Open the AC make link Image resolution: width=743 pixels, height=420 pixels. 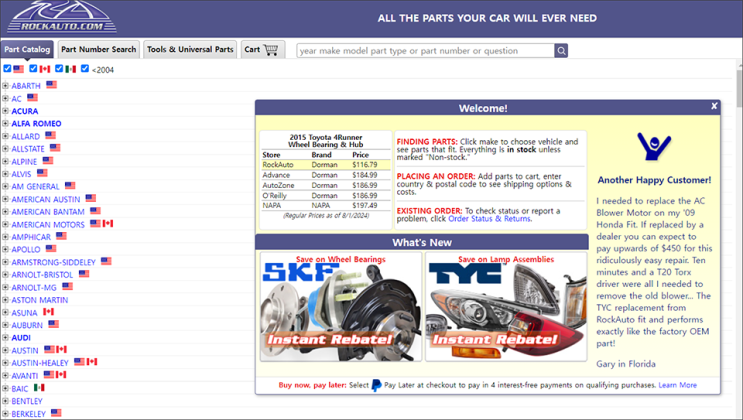click(17, 99)
